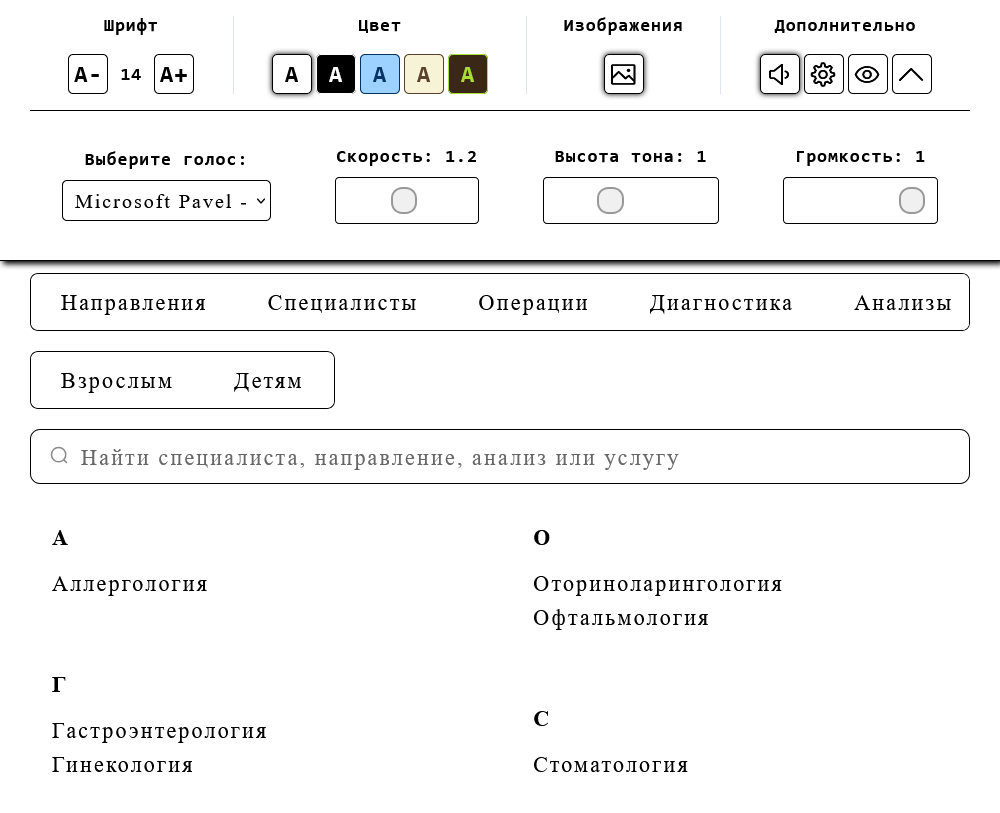Select the blue color scheme
Image resolution: width=1000 pixels, height=813 pixels.
point(380,74)
